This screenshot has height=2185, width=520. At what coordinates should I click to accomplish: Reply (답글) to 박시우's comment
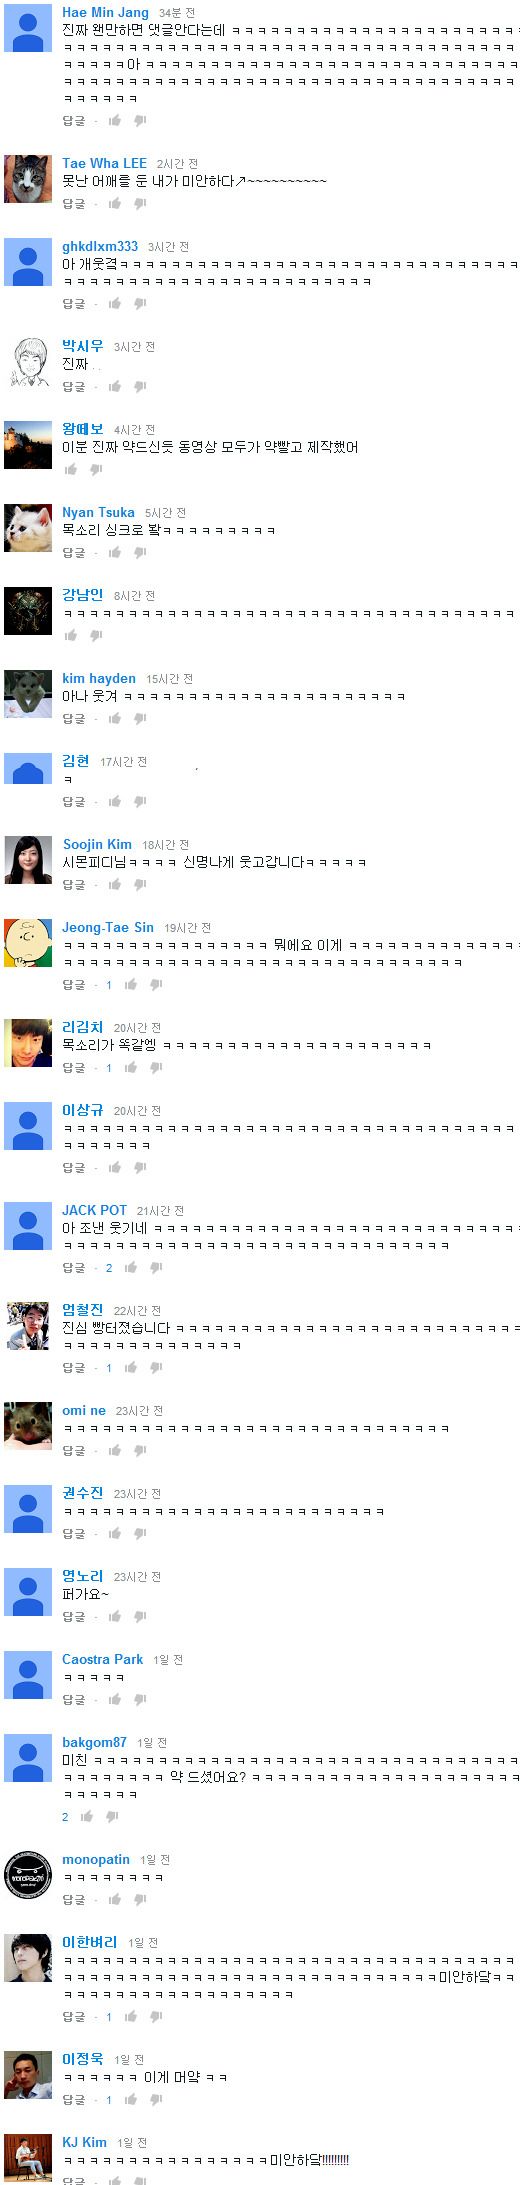tap(74, 387)
